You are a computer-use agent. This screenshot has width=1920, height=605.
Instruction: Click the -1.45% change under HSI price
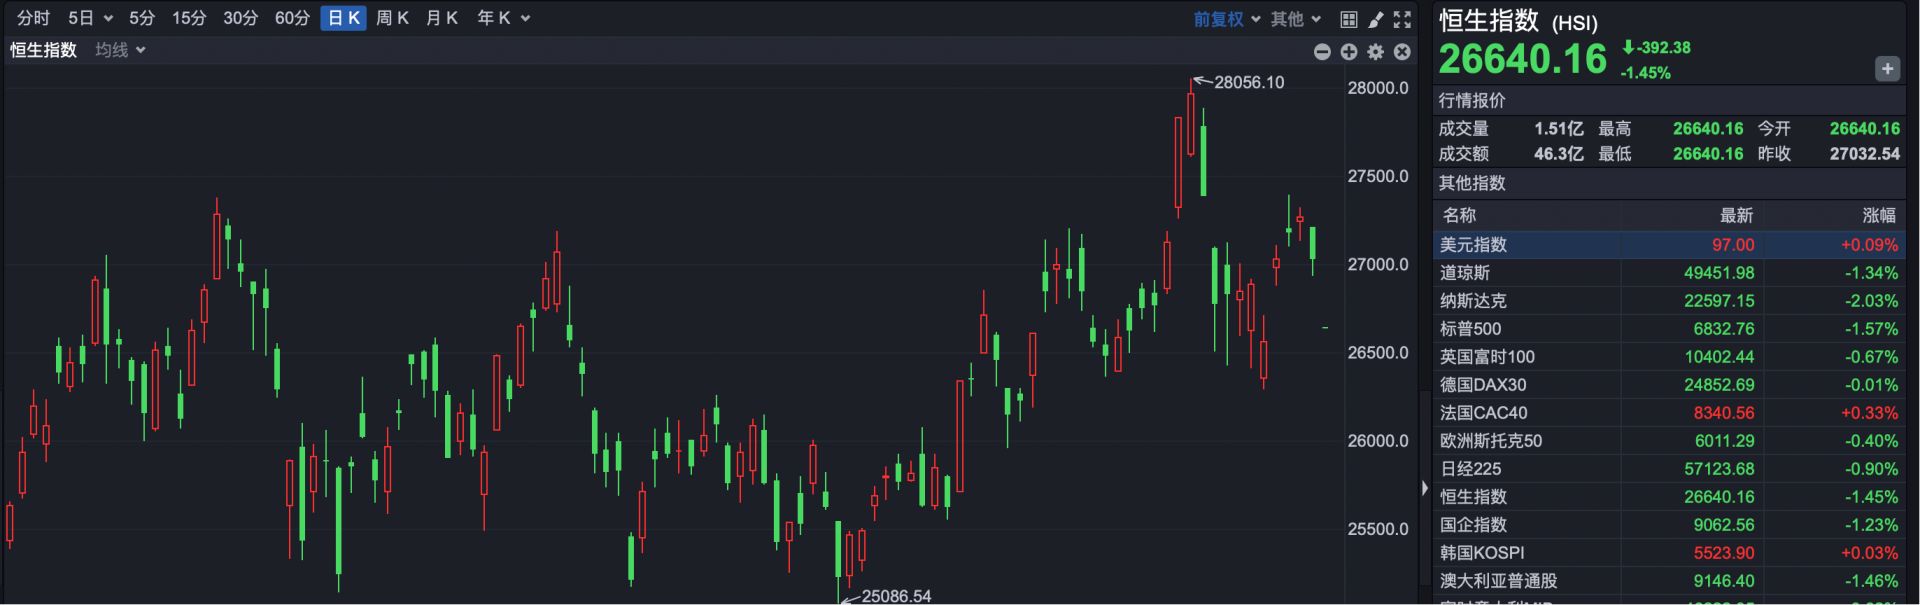[1646, 73]
